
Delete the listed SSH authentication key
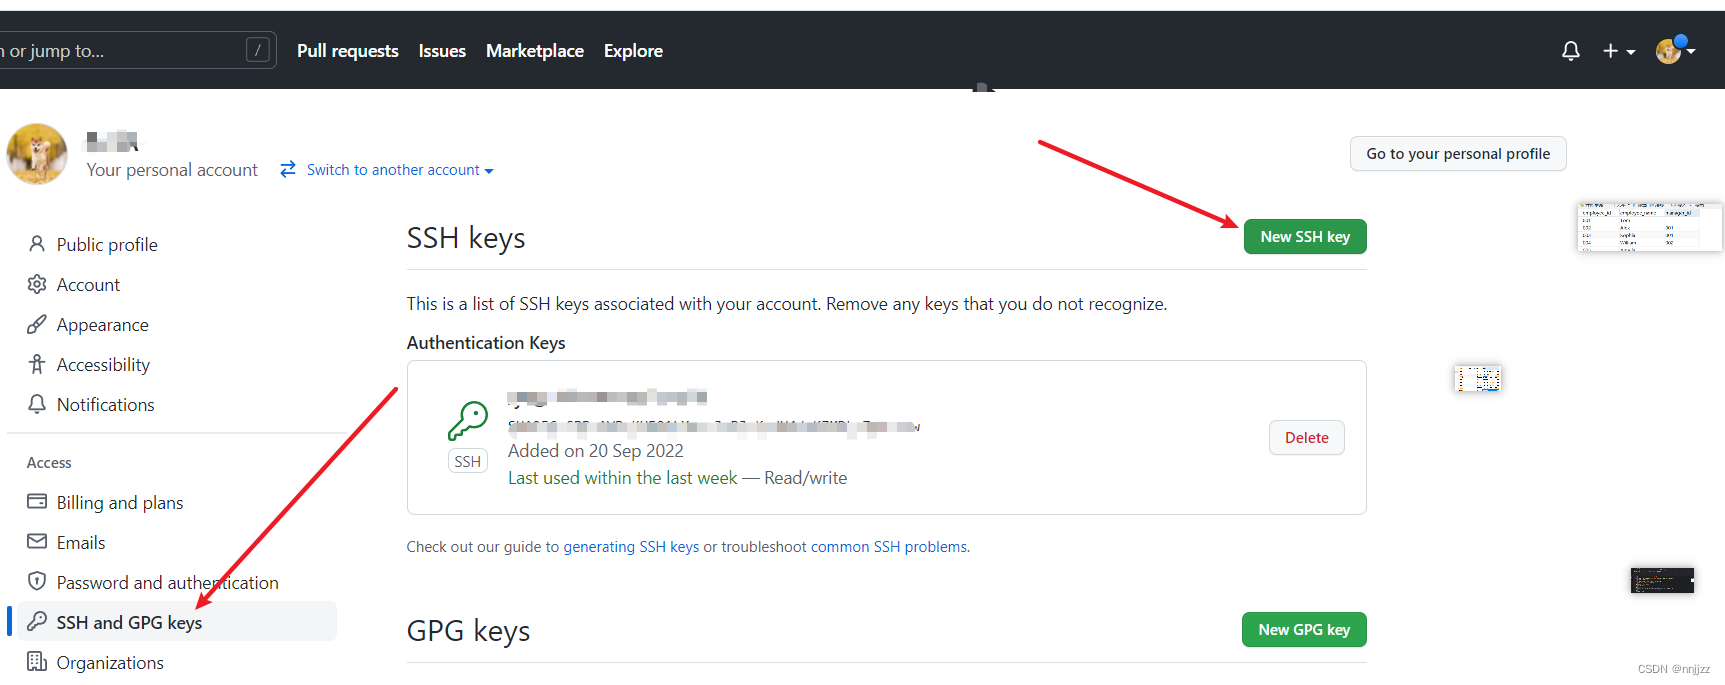point(1307,438)
